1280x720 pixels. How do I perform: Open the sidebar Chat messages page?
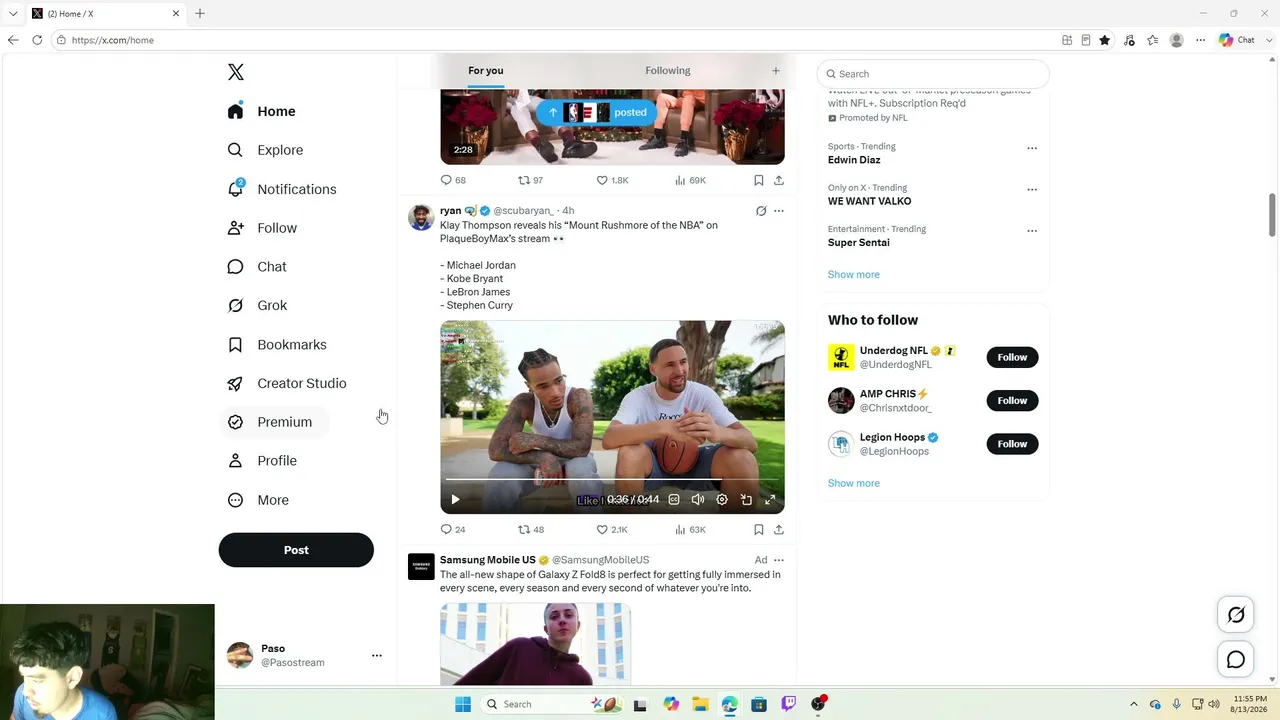[257, 267]
